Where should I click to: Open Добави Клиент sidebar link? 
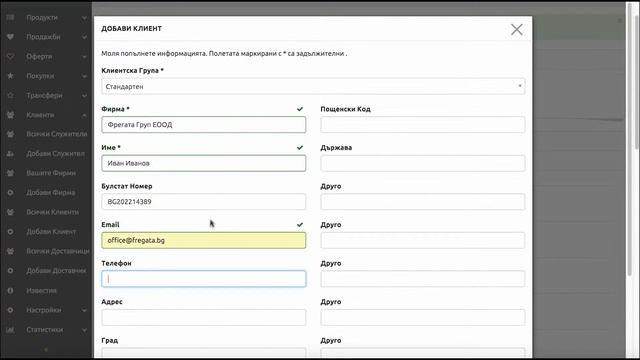tap(51, 232)
